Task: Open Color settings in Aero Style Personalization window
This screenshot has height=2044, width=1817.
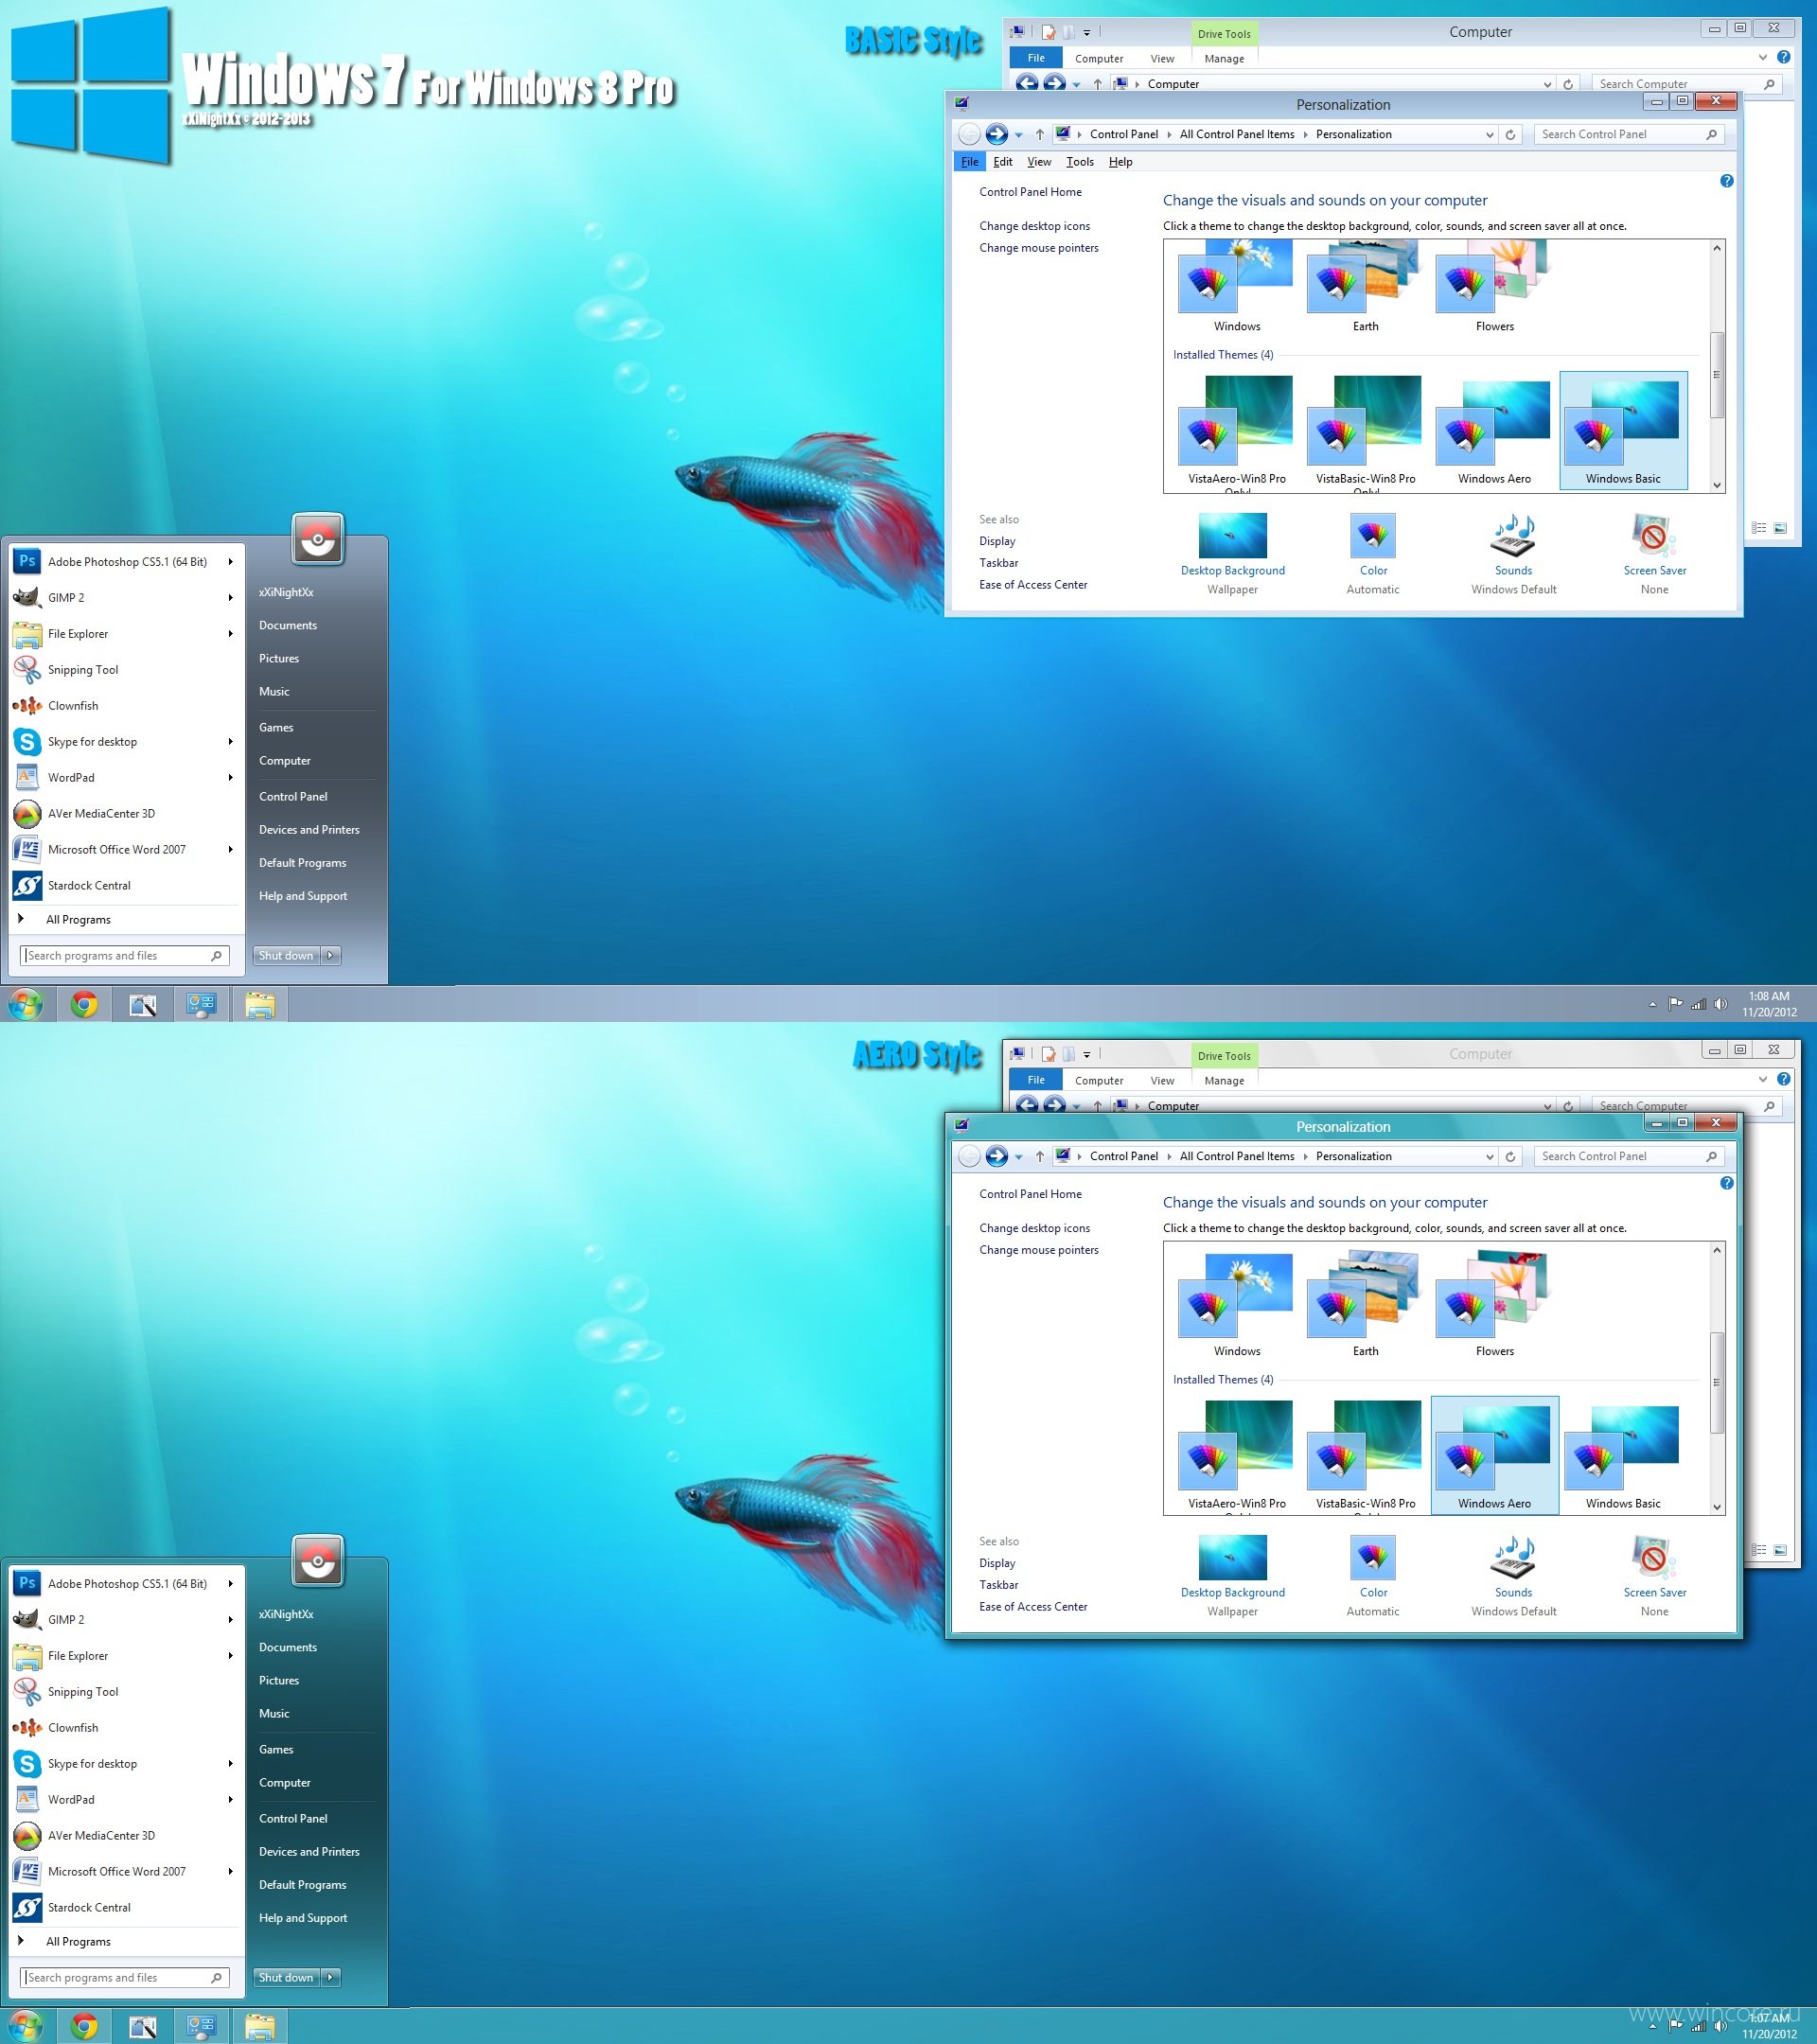Action: pos(1373,1576)
